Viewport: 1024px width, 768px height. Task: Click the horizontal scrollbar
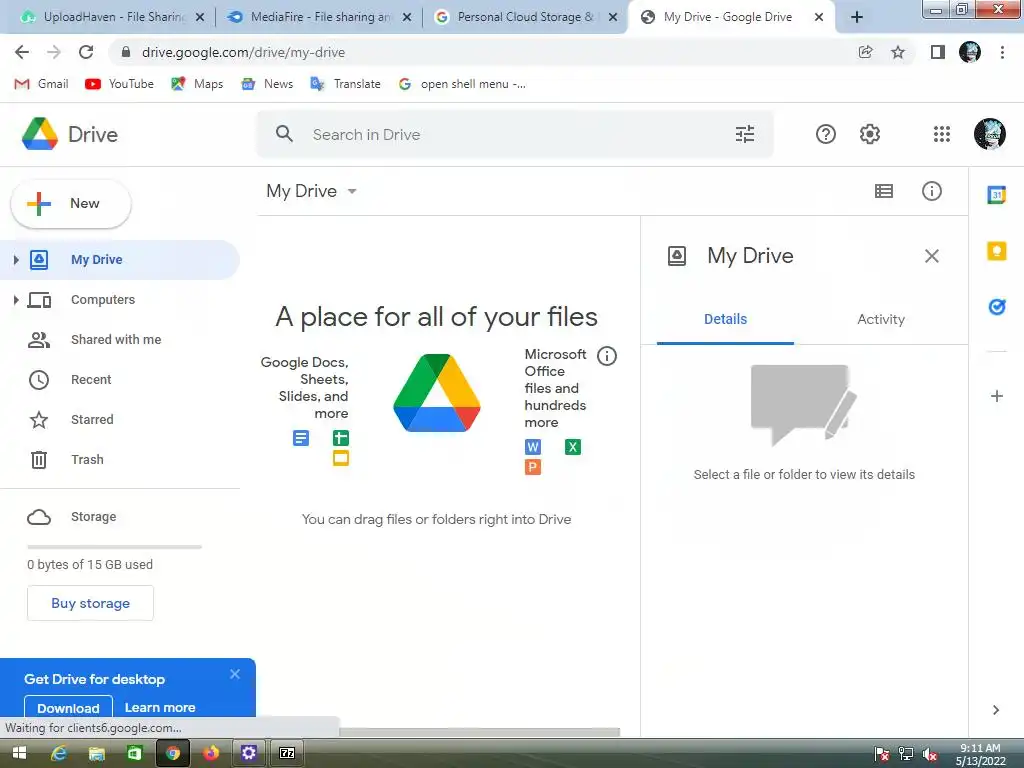[x=479, y=732]
